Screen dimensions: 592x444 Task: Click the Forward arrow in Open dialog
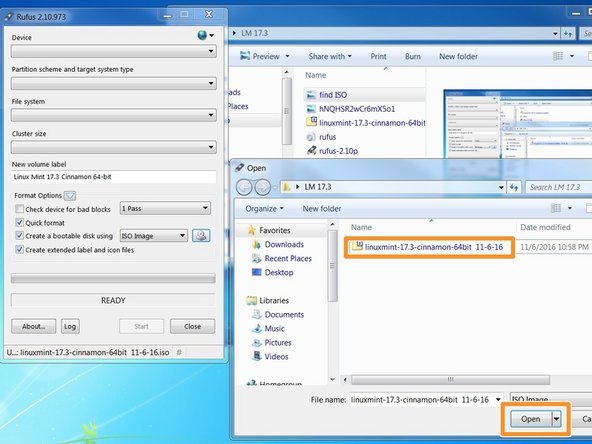[262, 187]
